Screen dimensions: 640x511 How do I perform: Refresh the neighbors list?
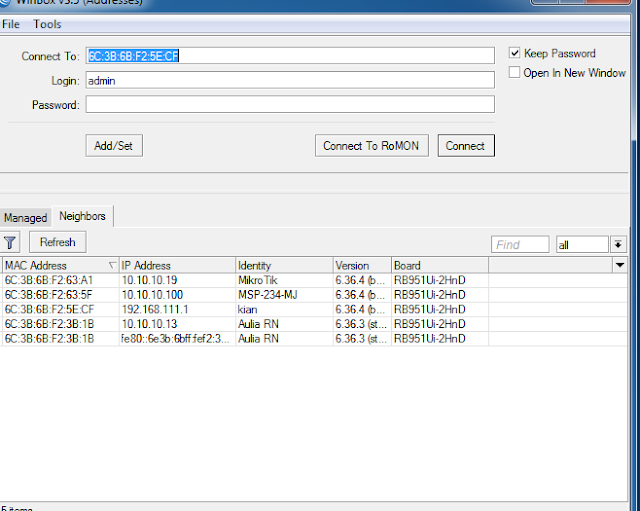point(58,242)
